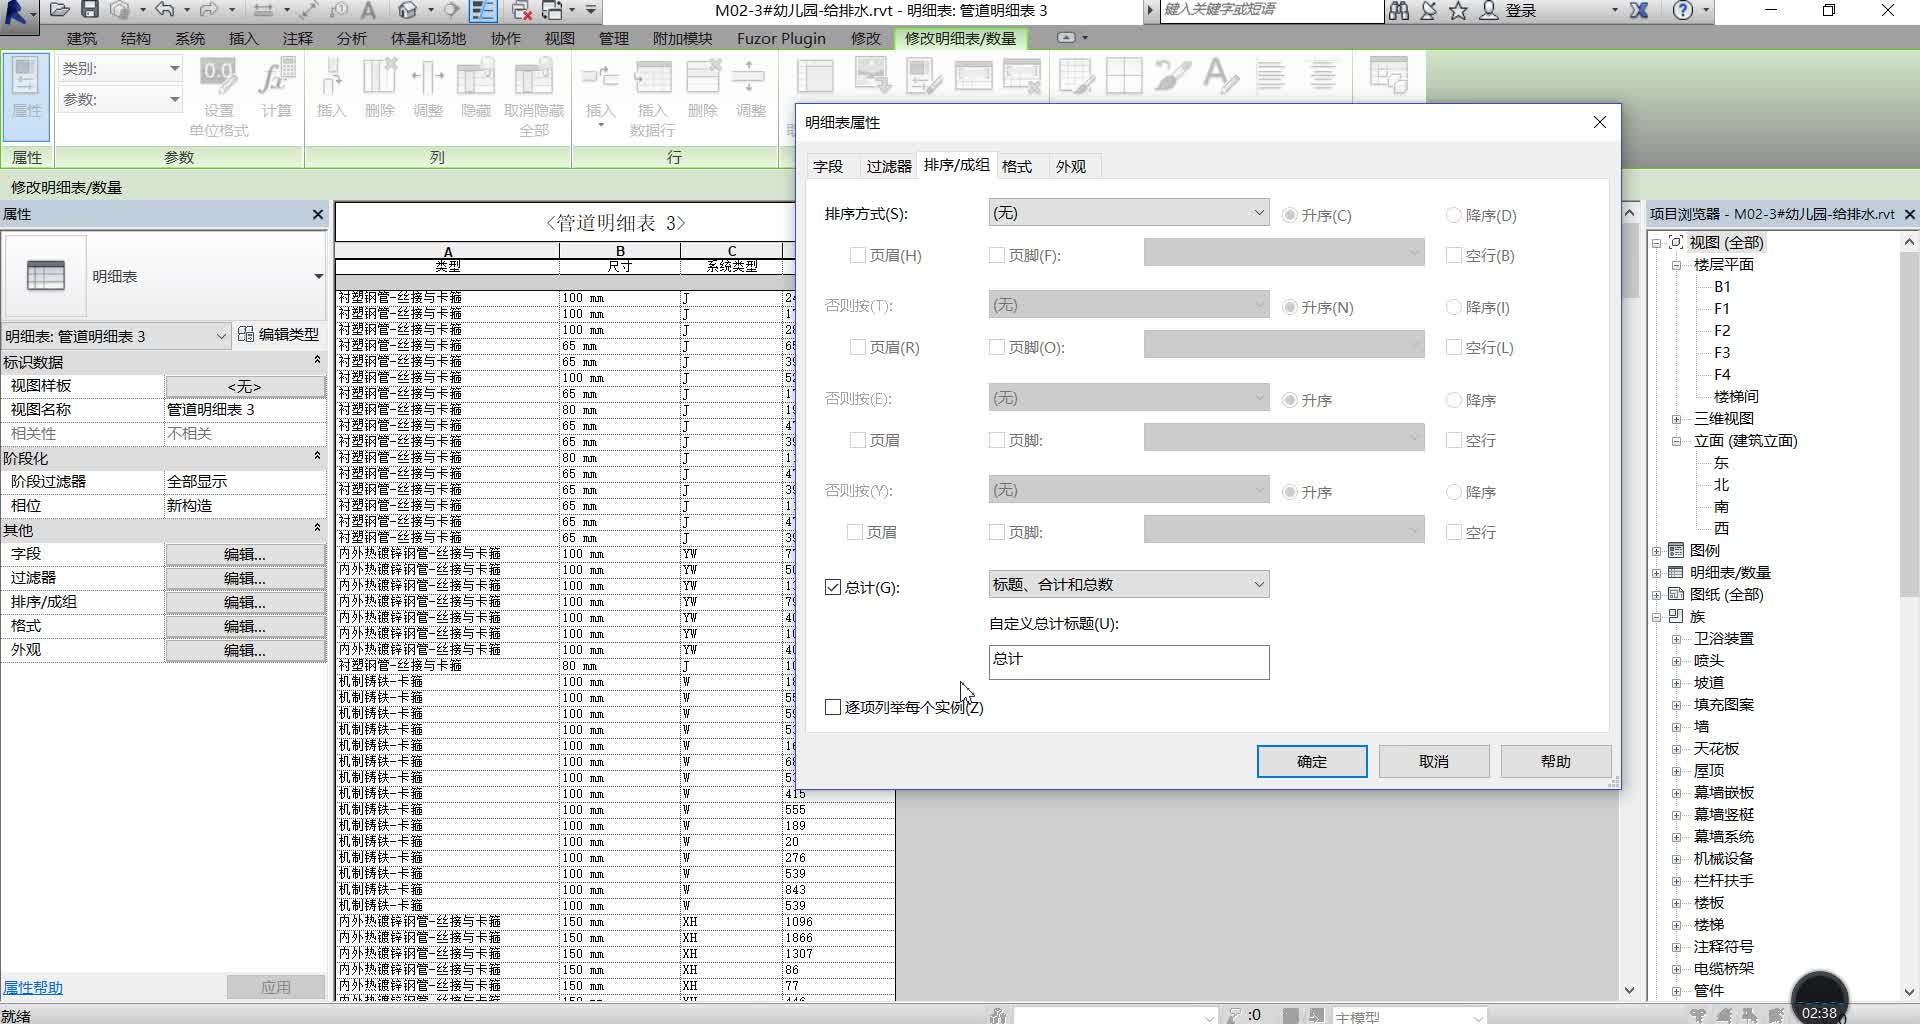Expand the 三维视图 node in the project browser
Image resolution: width=1920 pixels, height=1024 pixels.
[1677, 419]
